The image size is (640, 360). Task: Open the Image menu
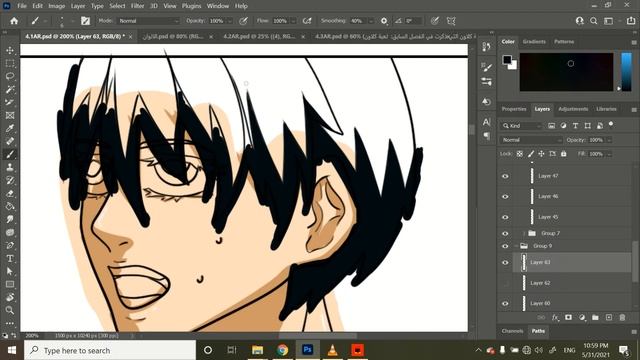point(56,6)
